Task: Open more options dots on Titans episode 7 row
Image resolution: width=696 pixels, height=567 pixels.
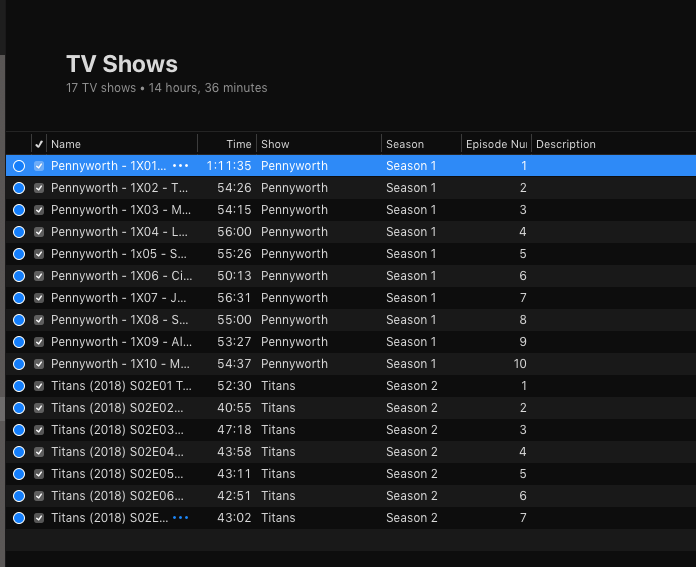Action: pyautogui.click(x=180, y=518)
